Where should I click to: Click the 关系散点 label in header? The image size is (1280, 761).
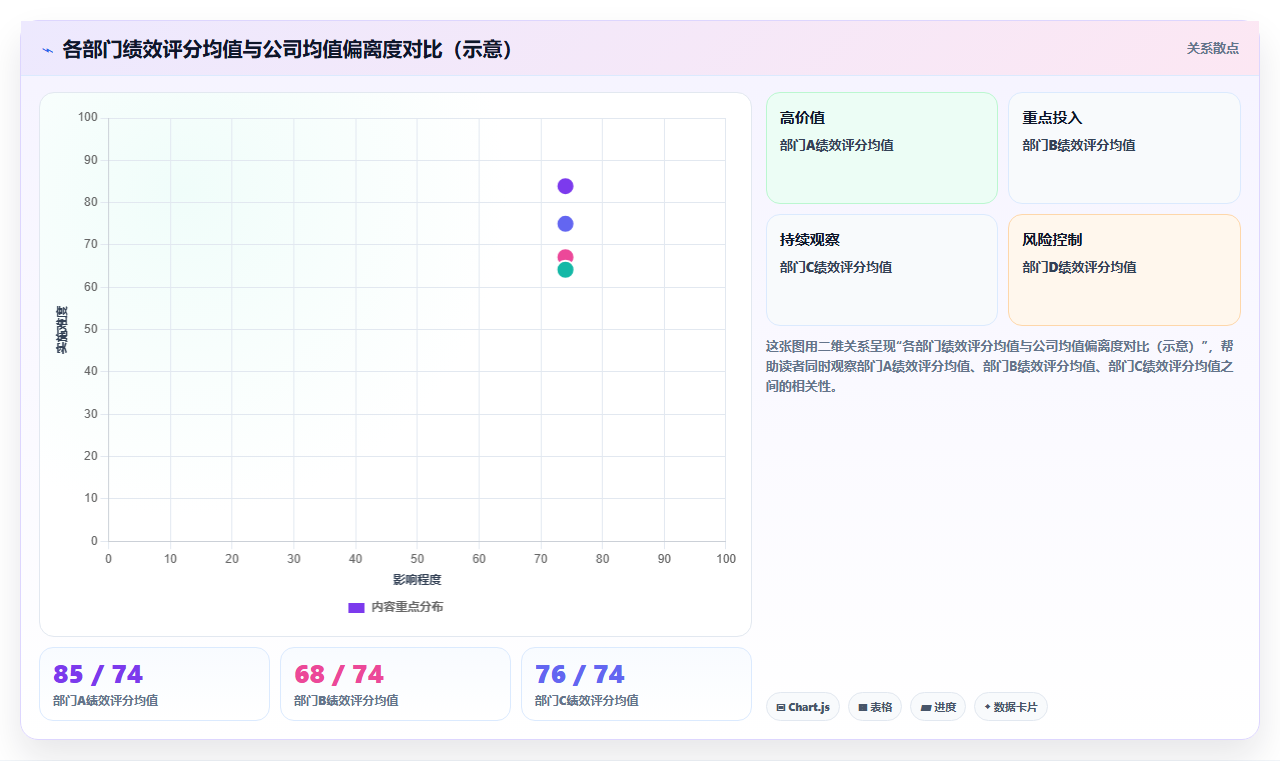point(1212,48)
